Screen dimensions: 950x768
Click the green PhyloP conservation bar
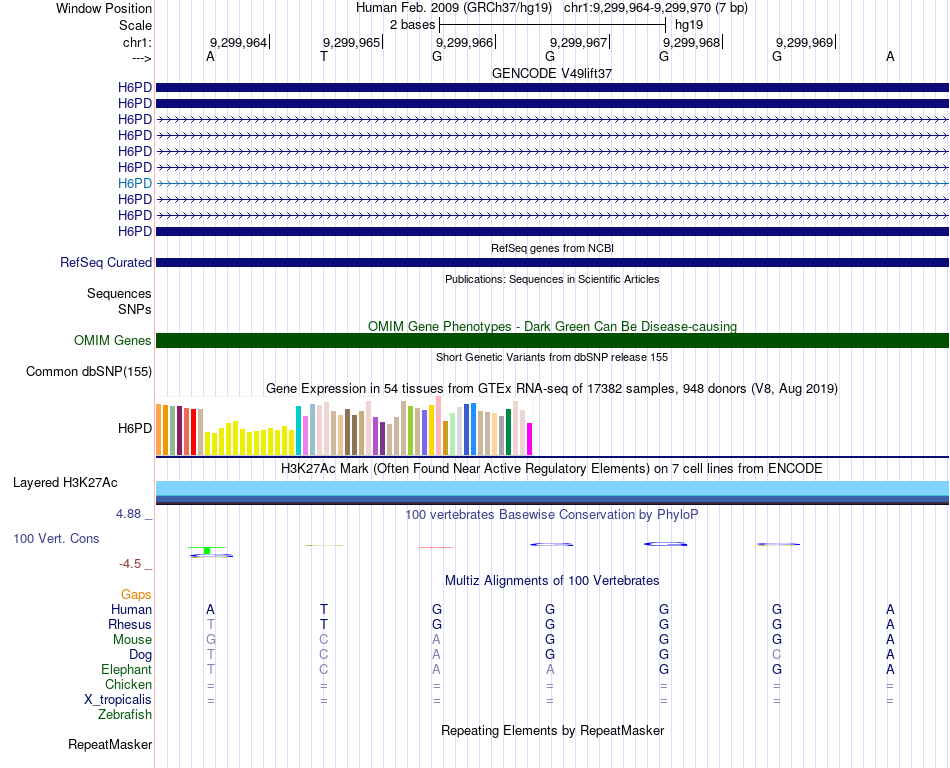pyautogui.click(x=207, y=550)
